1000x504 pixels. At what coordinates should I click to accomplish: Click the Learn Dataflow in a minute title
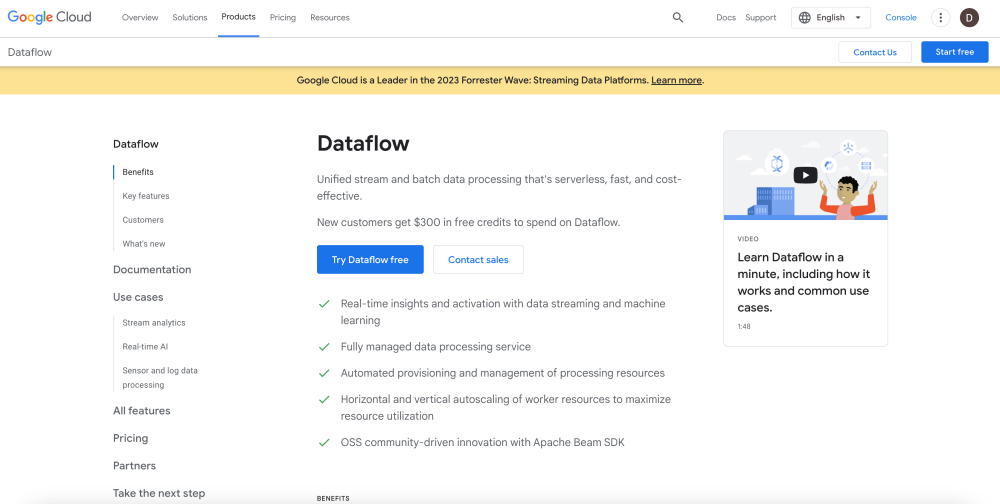804,282
